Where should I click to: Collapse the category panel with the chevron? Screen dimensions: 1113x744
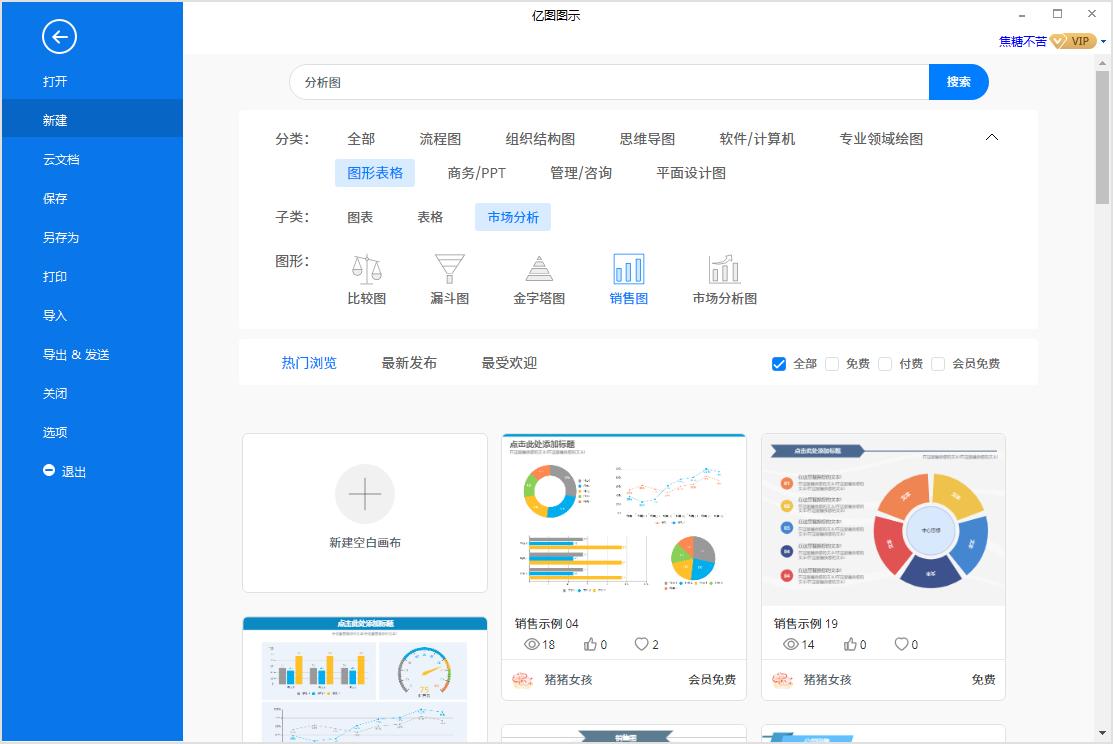[991, 137]
